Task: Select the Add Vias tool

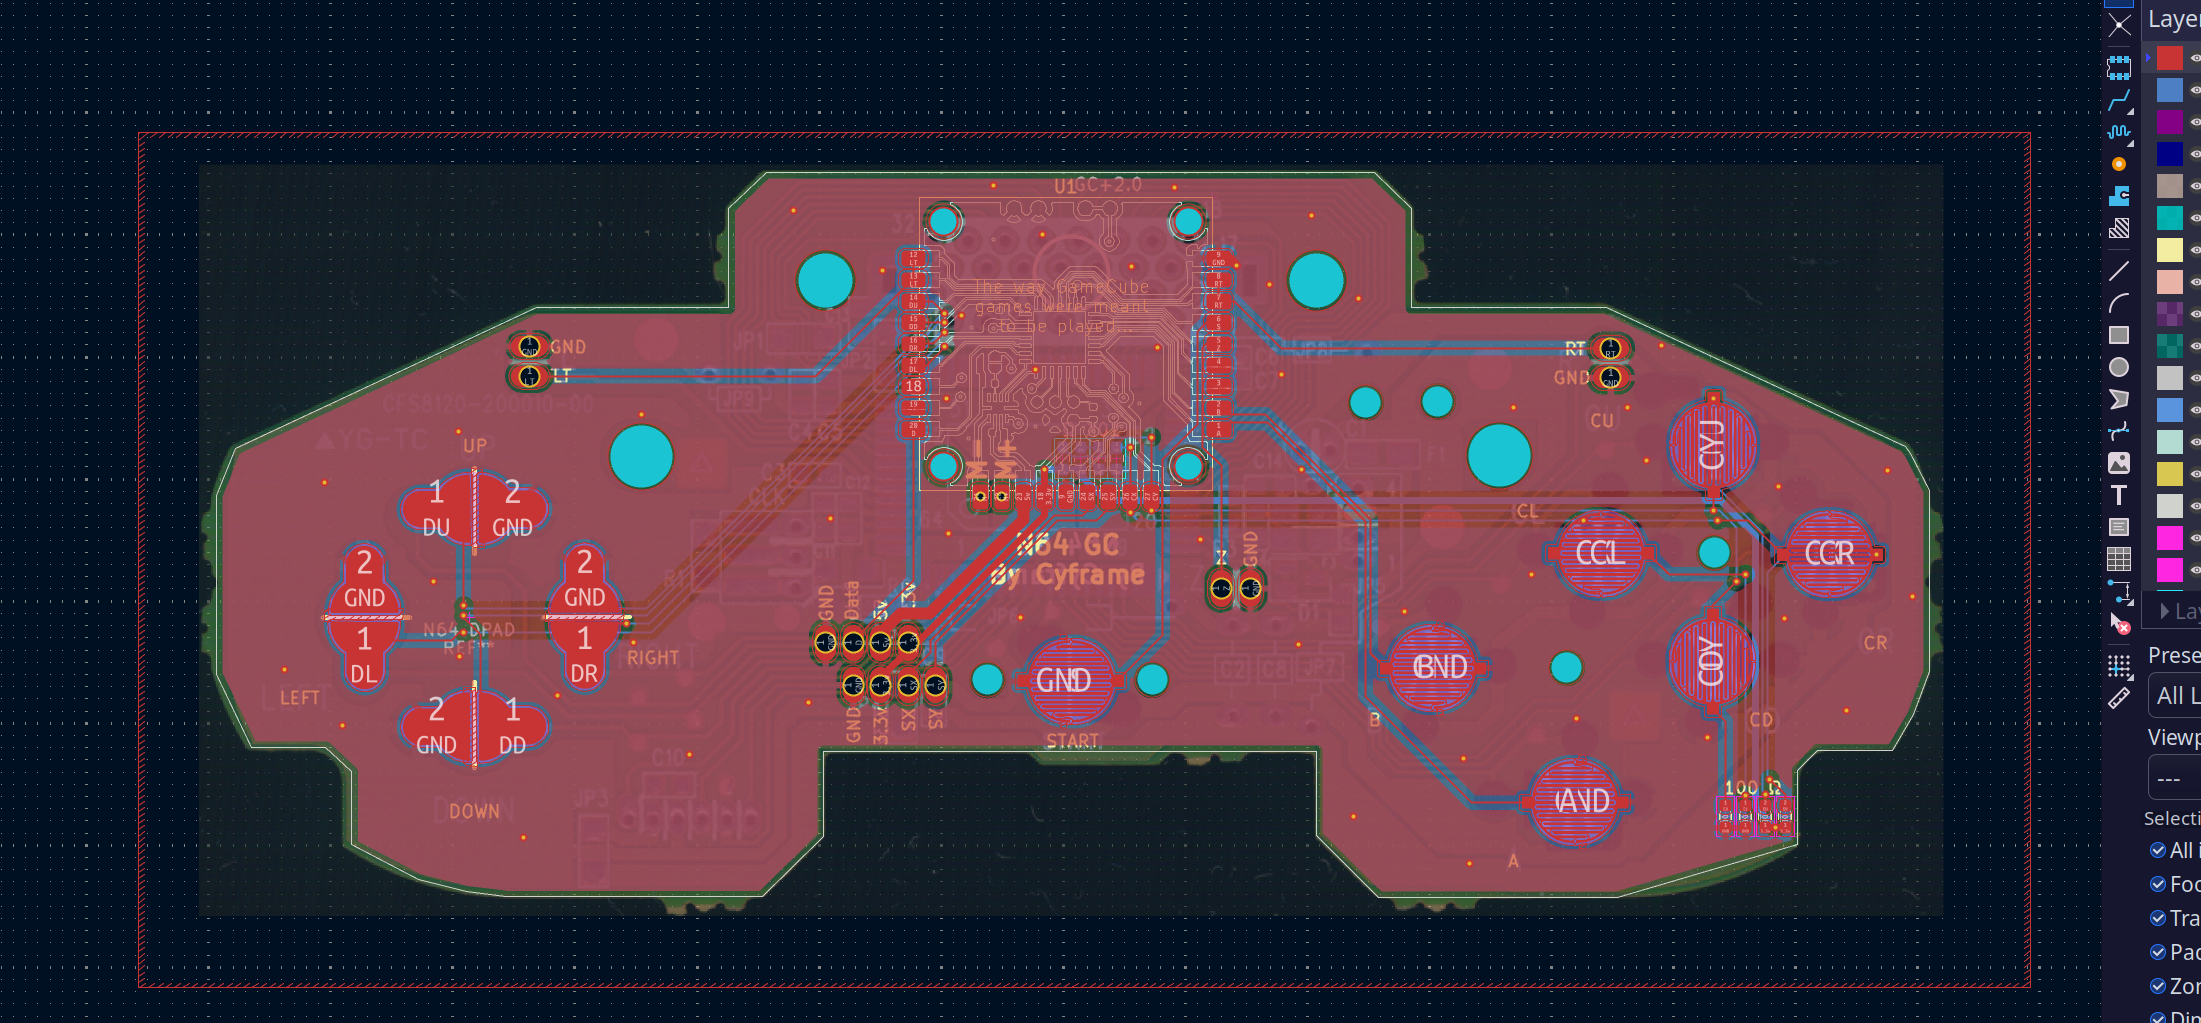Action: click(2119, 164)
